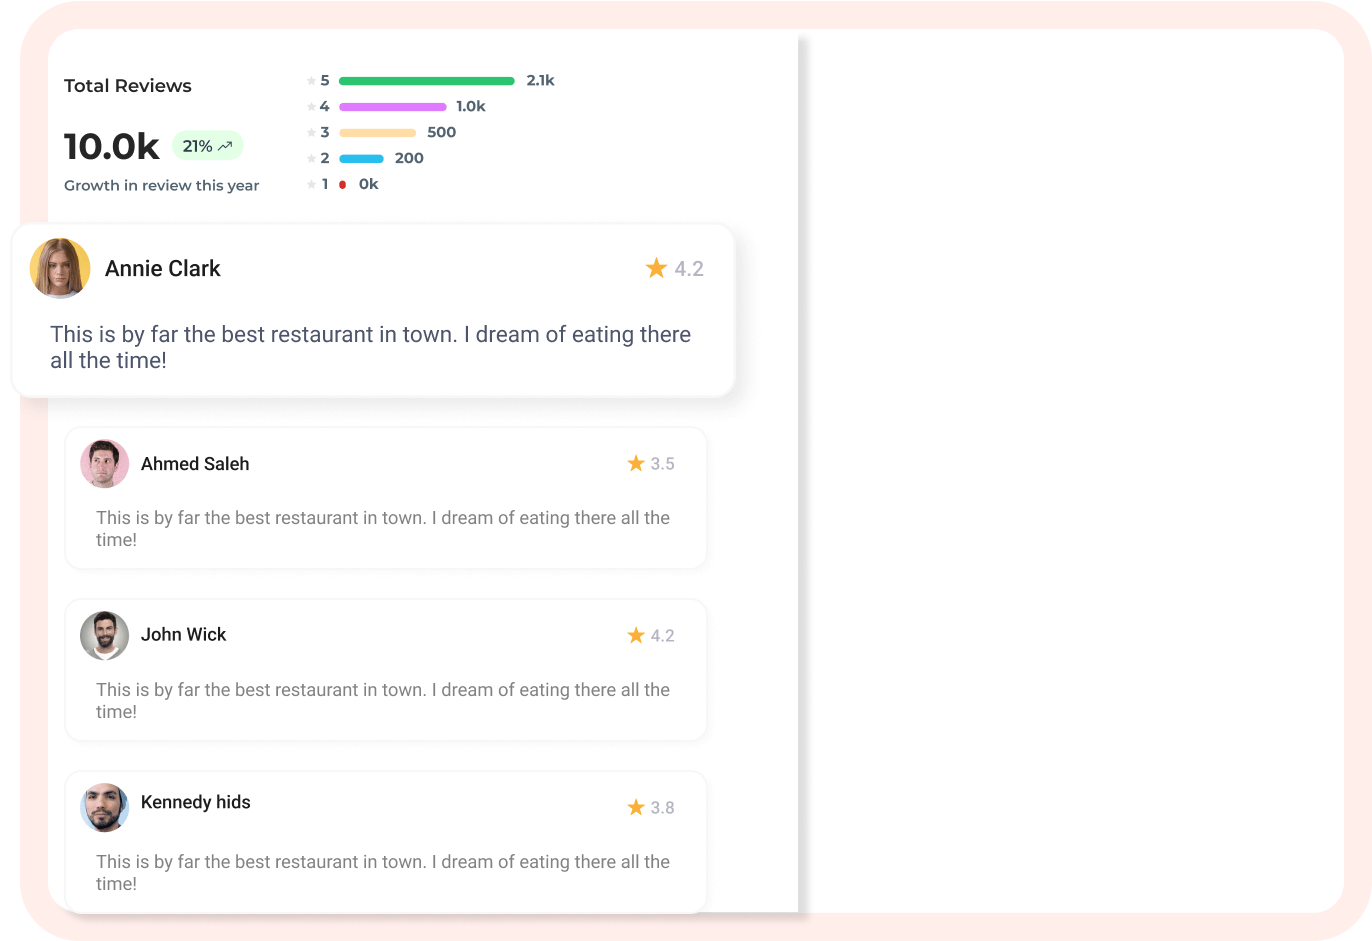Click the red 1-star rating dot
This screenshot has width=1372, height=941.
342,185
